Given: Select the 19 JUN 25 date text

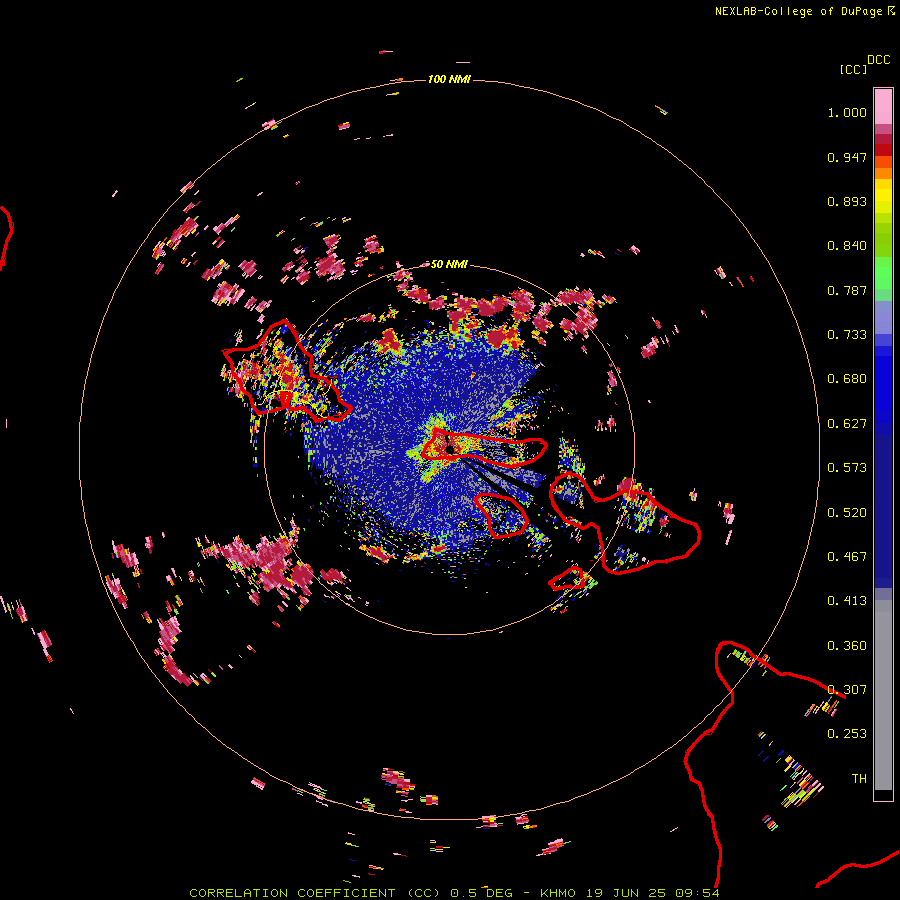Looking at the screenshot, I should click(626, 893).
